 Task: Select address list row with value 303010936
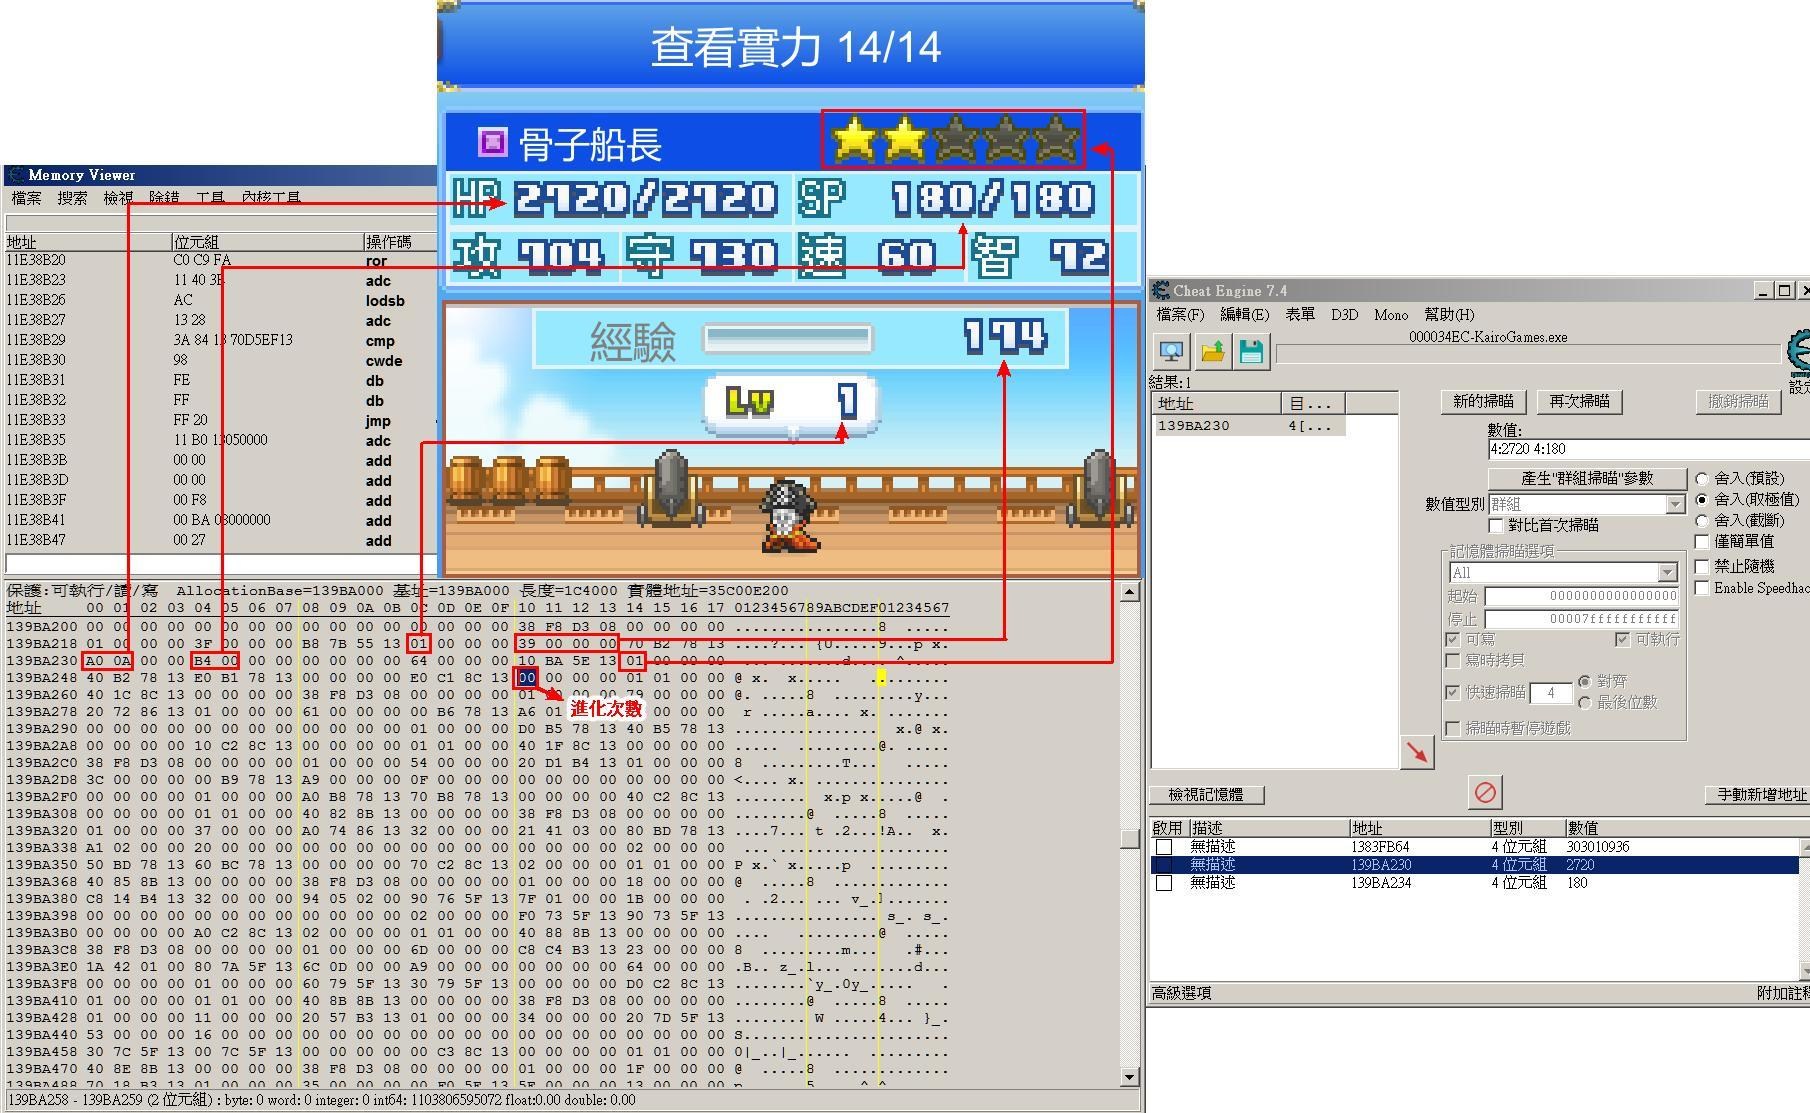pyautogui.click(x=1477, y=847)
